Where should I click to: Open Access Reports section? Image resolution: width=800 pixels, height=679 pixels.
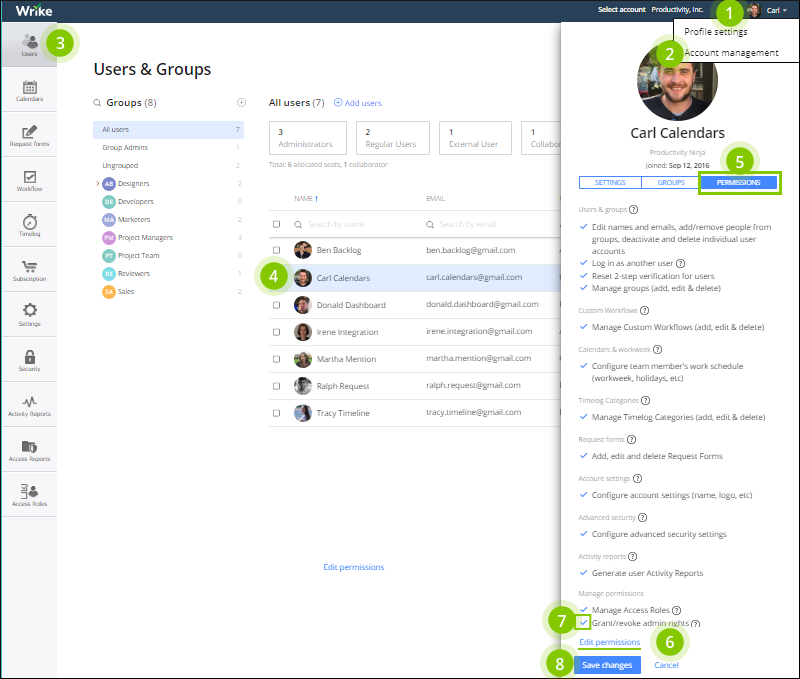[x=29, y=450]
